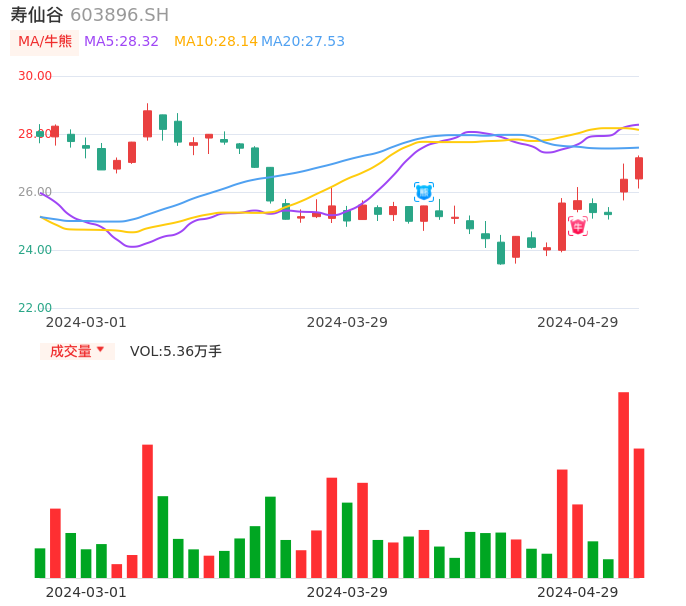Screen dimensions: 686x606
Task: Select the MA/牛熊 indicator tab
Action: click(44, 42)
